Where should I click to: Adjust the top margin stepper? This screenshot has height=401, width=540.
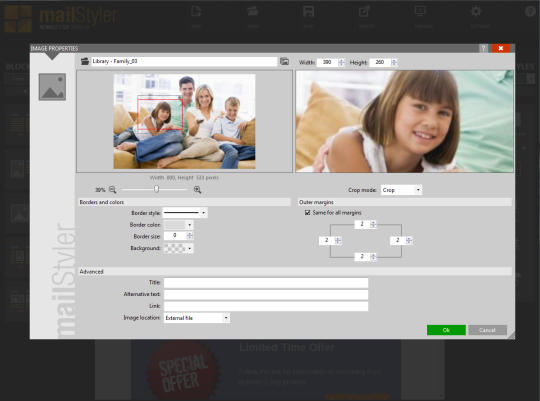(373, 225)
